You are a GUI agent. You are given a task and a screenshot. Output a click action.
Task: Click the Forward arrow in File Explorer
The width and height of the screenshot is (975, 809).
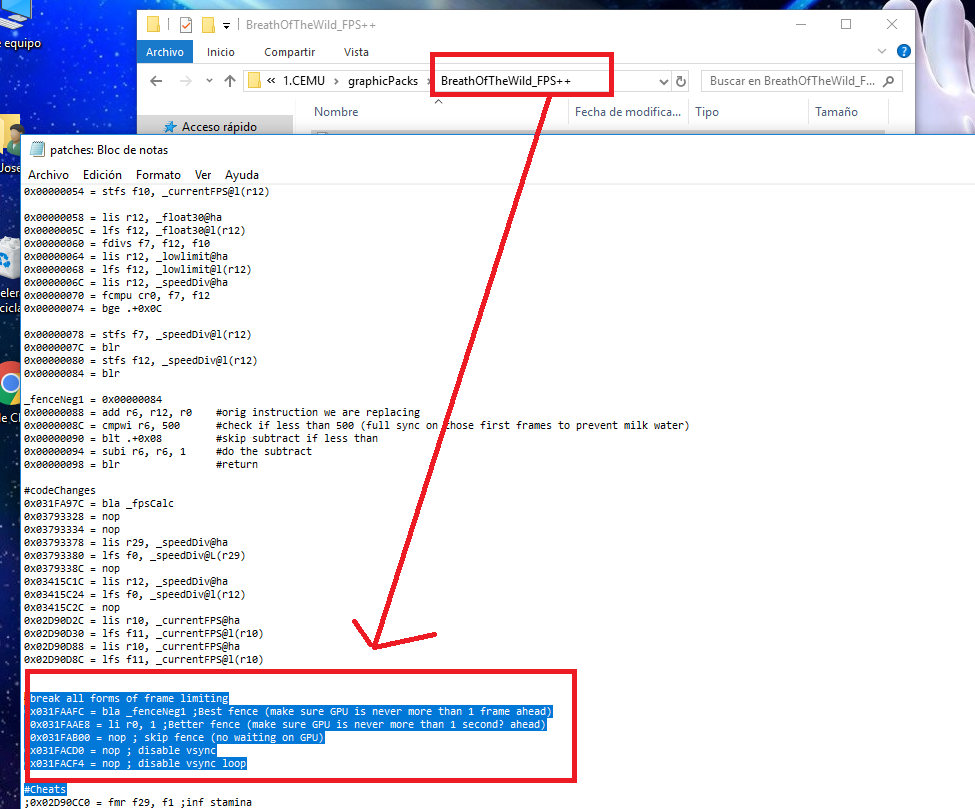pyautogui.click(x=185, y=81)
